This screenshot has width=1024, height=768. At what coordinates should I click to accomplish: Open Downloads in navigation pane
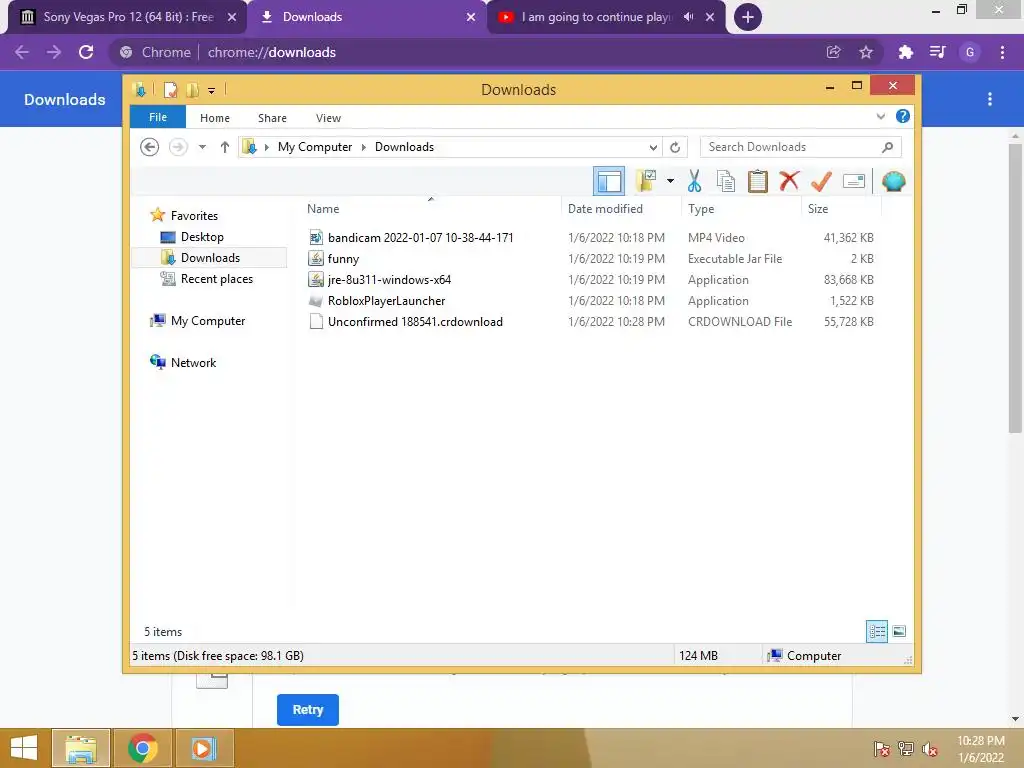(210, 257)
